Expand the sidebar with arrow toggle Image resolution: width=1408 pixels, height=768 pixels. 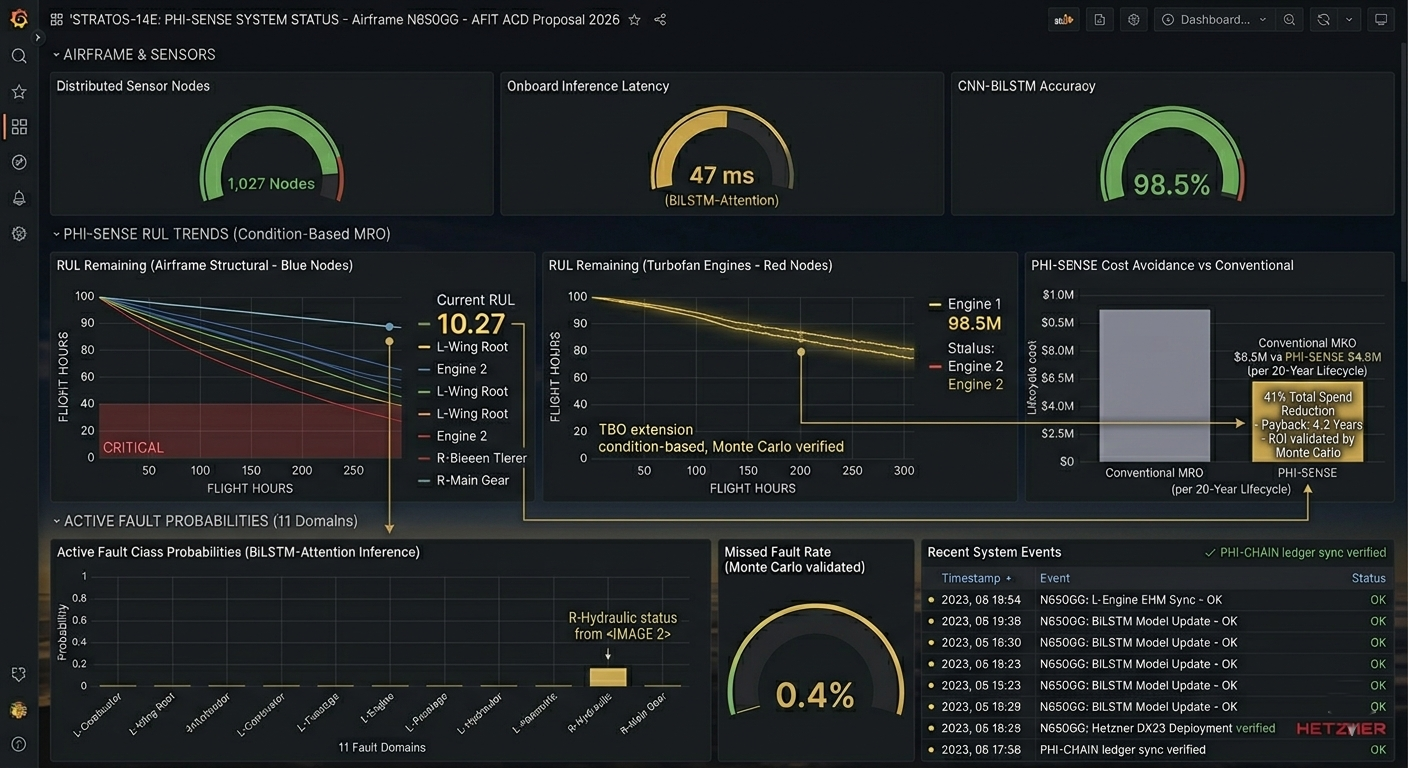(38, 37)
